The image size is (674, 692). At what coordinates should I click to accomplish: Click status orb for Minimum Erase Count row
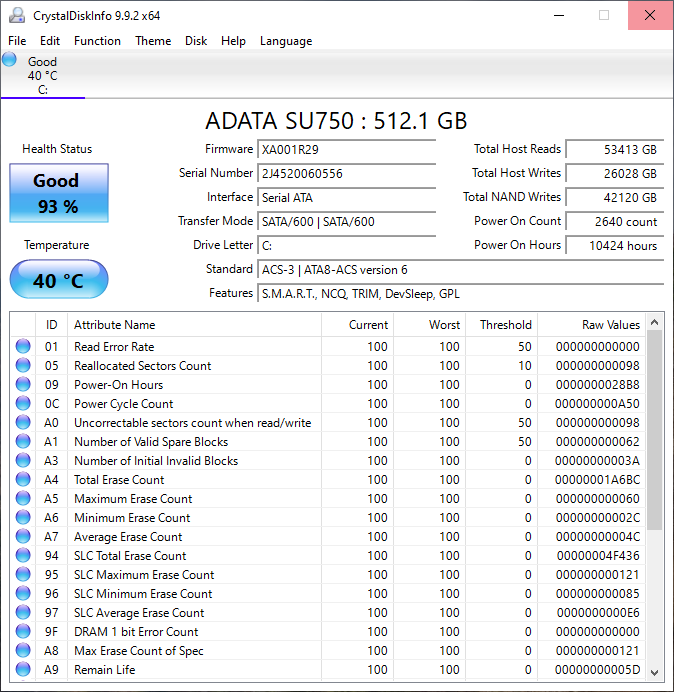point(23,517)
